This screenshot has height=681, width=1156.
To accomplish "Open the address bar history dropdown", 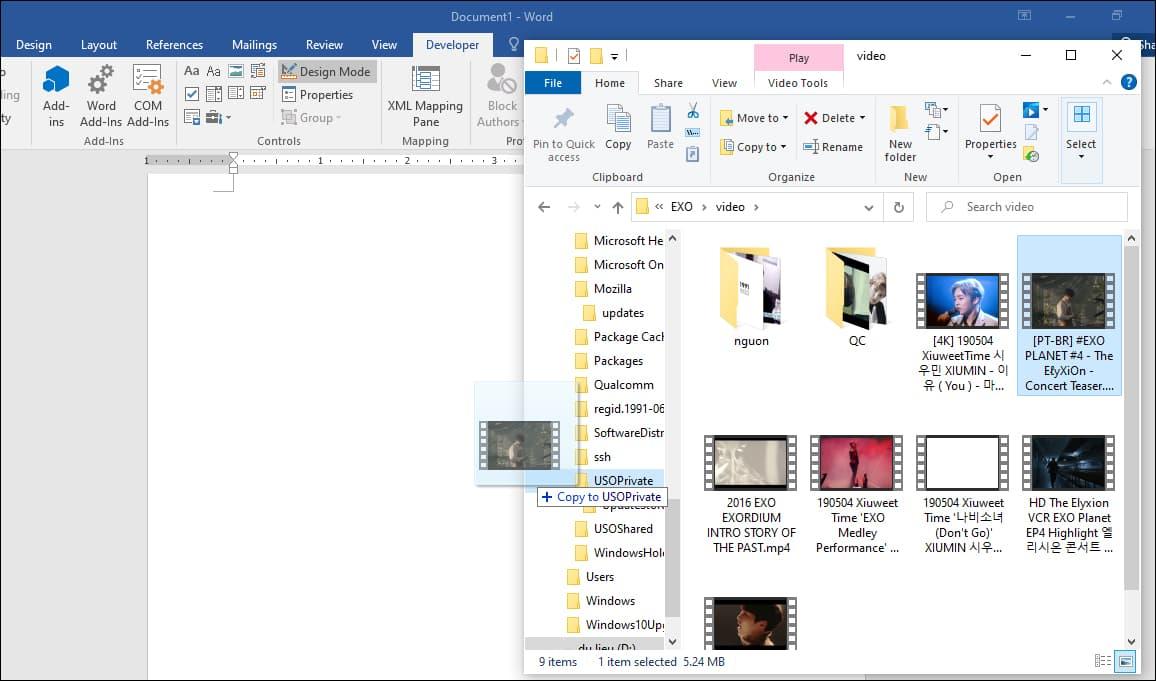I will pos(869,207).
